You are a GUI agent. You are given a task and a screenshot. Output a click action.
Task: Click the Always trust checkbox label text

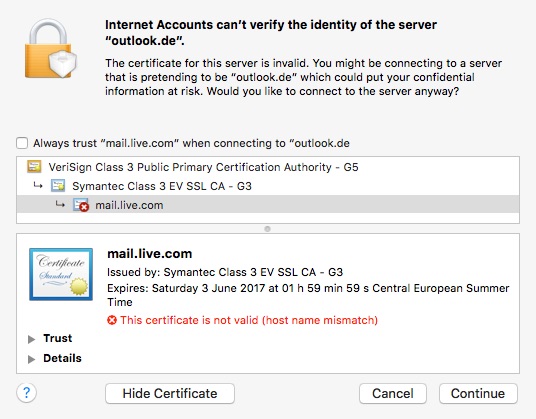coord(191,143)
